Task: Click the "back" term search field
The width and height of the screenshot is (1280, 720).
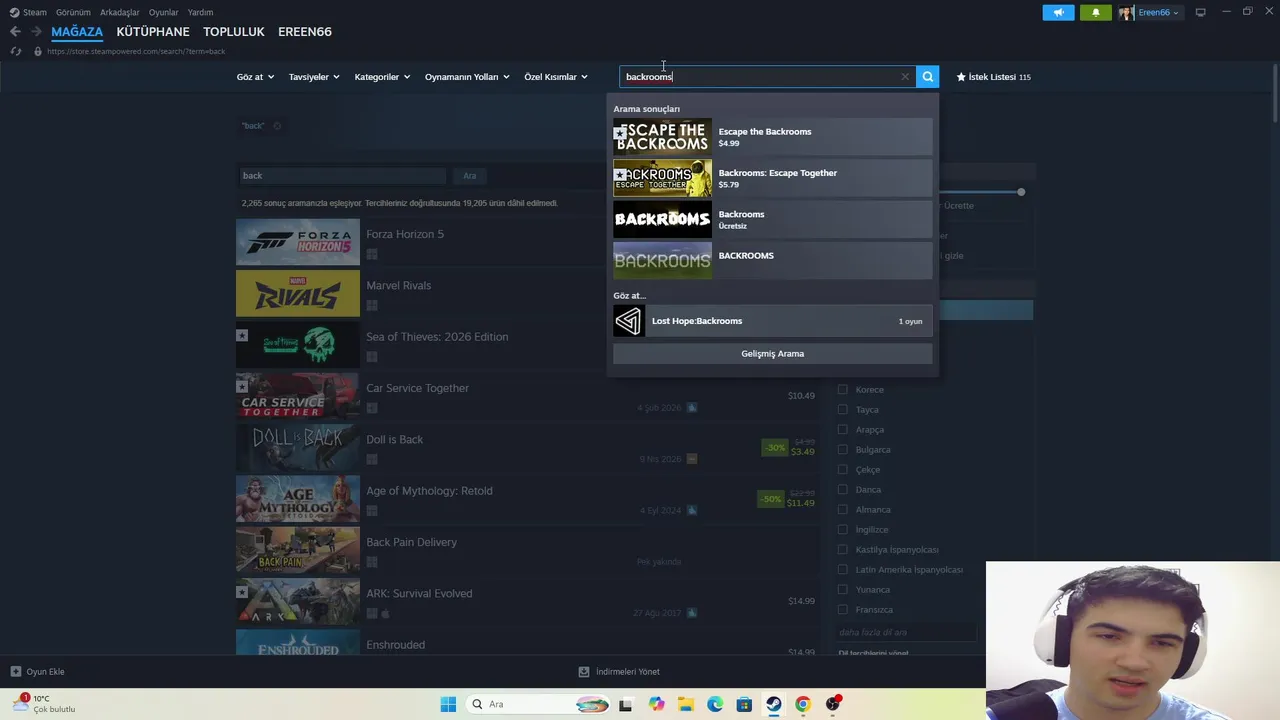Action: [342, 176]
